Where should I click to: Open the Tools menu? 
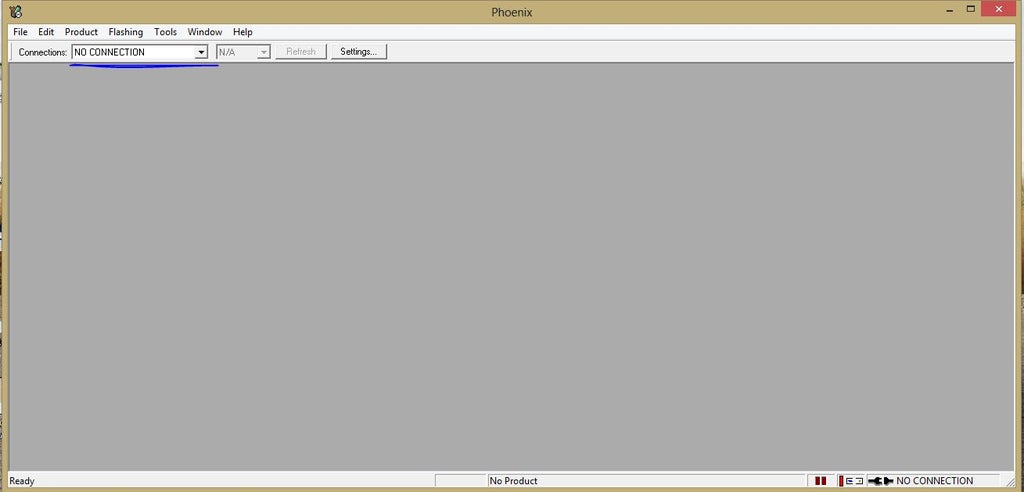(x=165, y=32)
